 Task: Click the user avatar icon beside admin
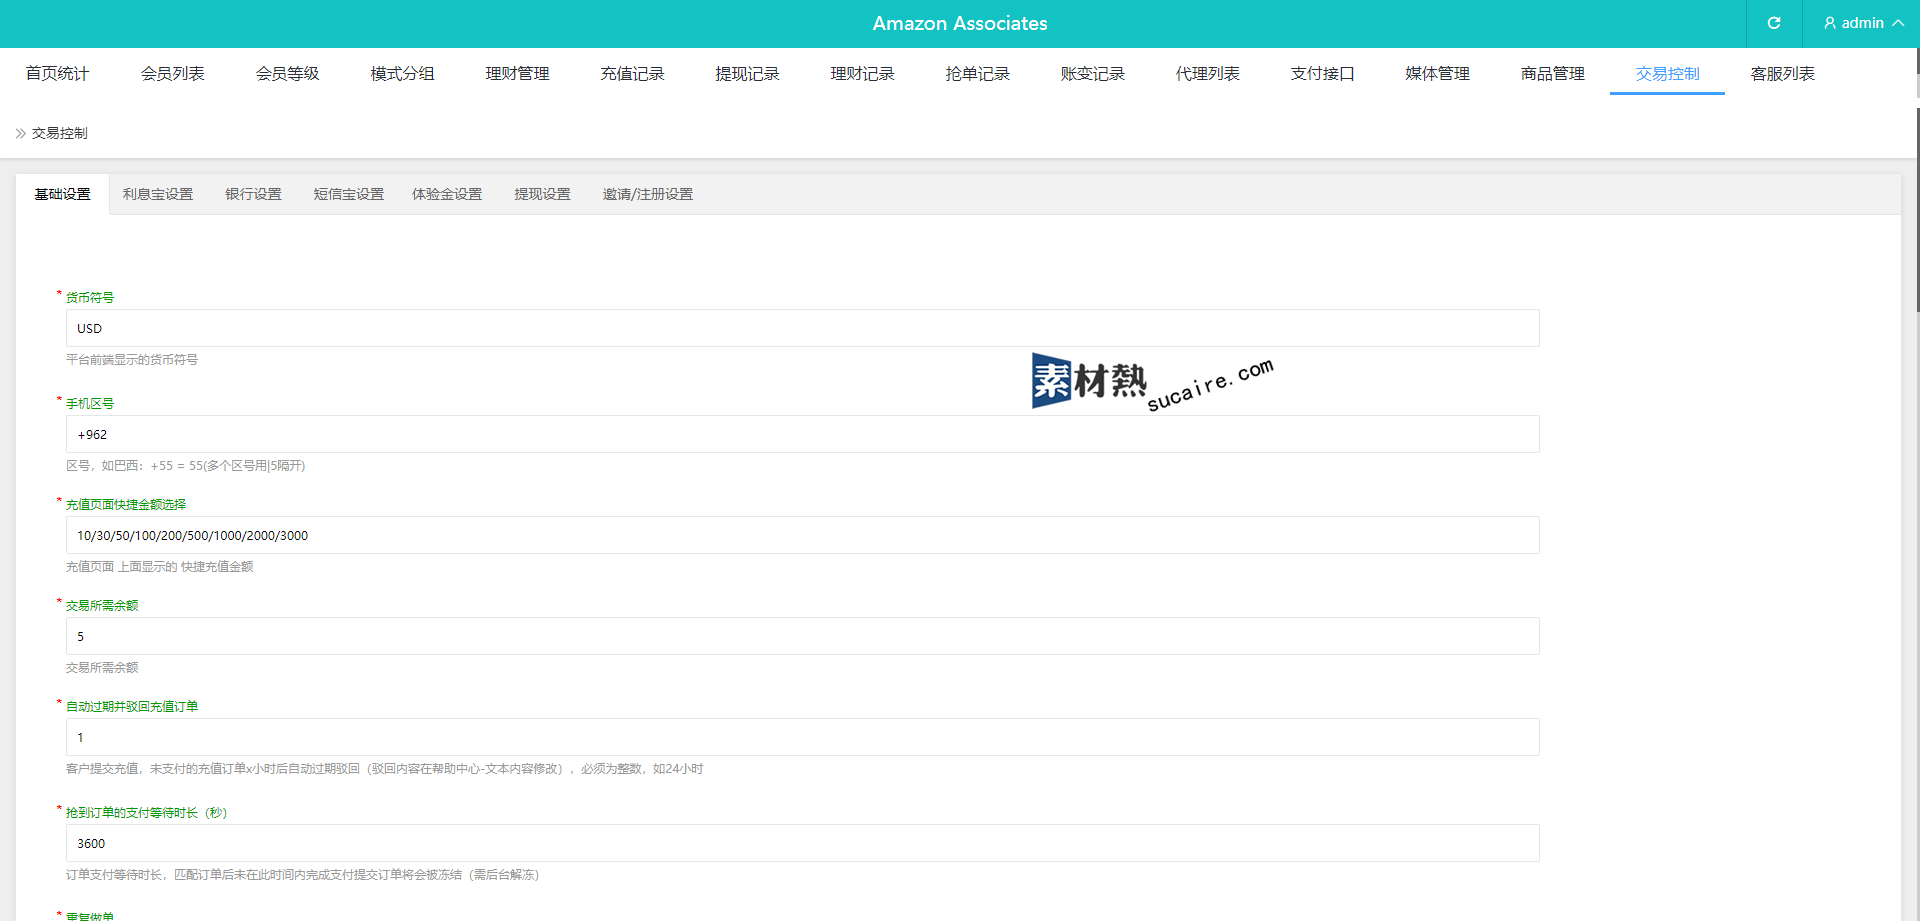click(1830, 23)
